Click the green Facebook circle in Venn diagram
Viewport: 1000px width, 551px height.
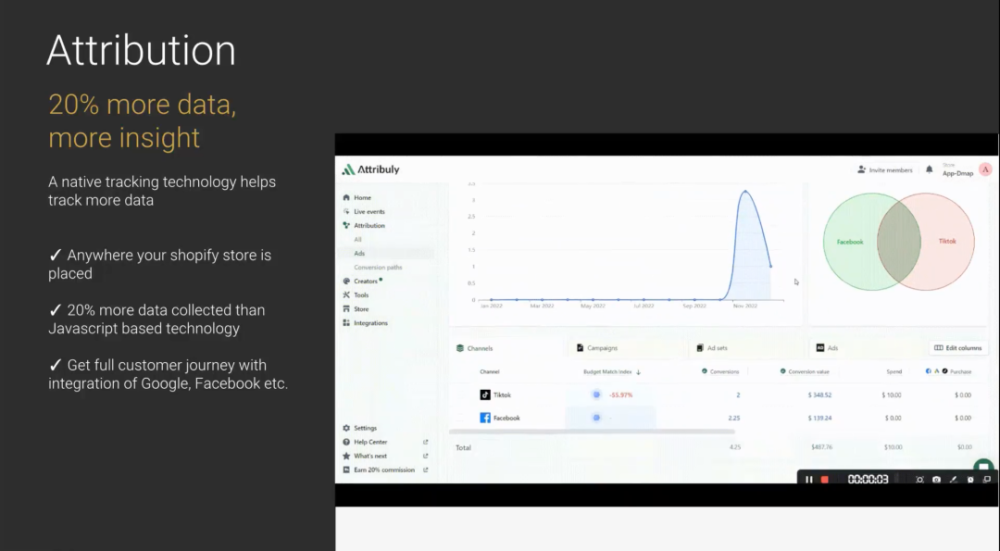pos(849,242)
